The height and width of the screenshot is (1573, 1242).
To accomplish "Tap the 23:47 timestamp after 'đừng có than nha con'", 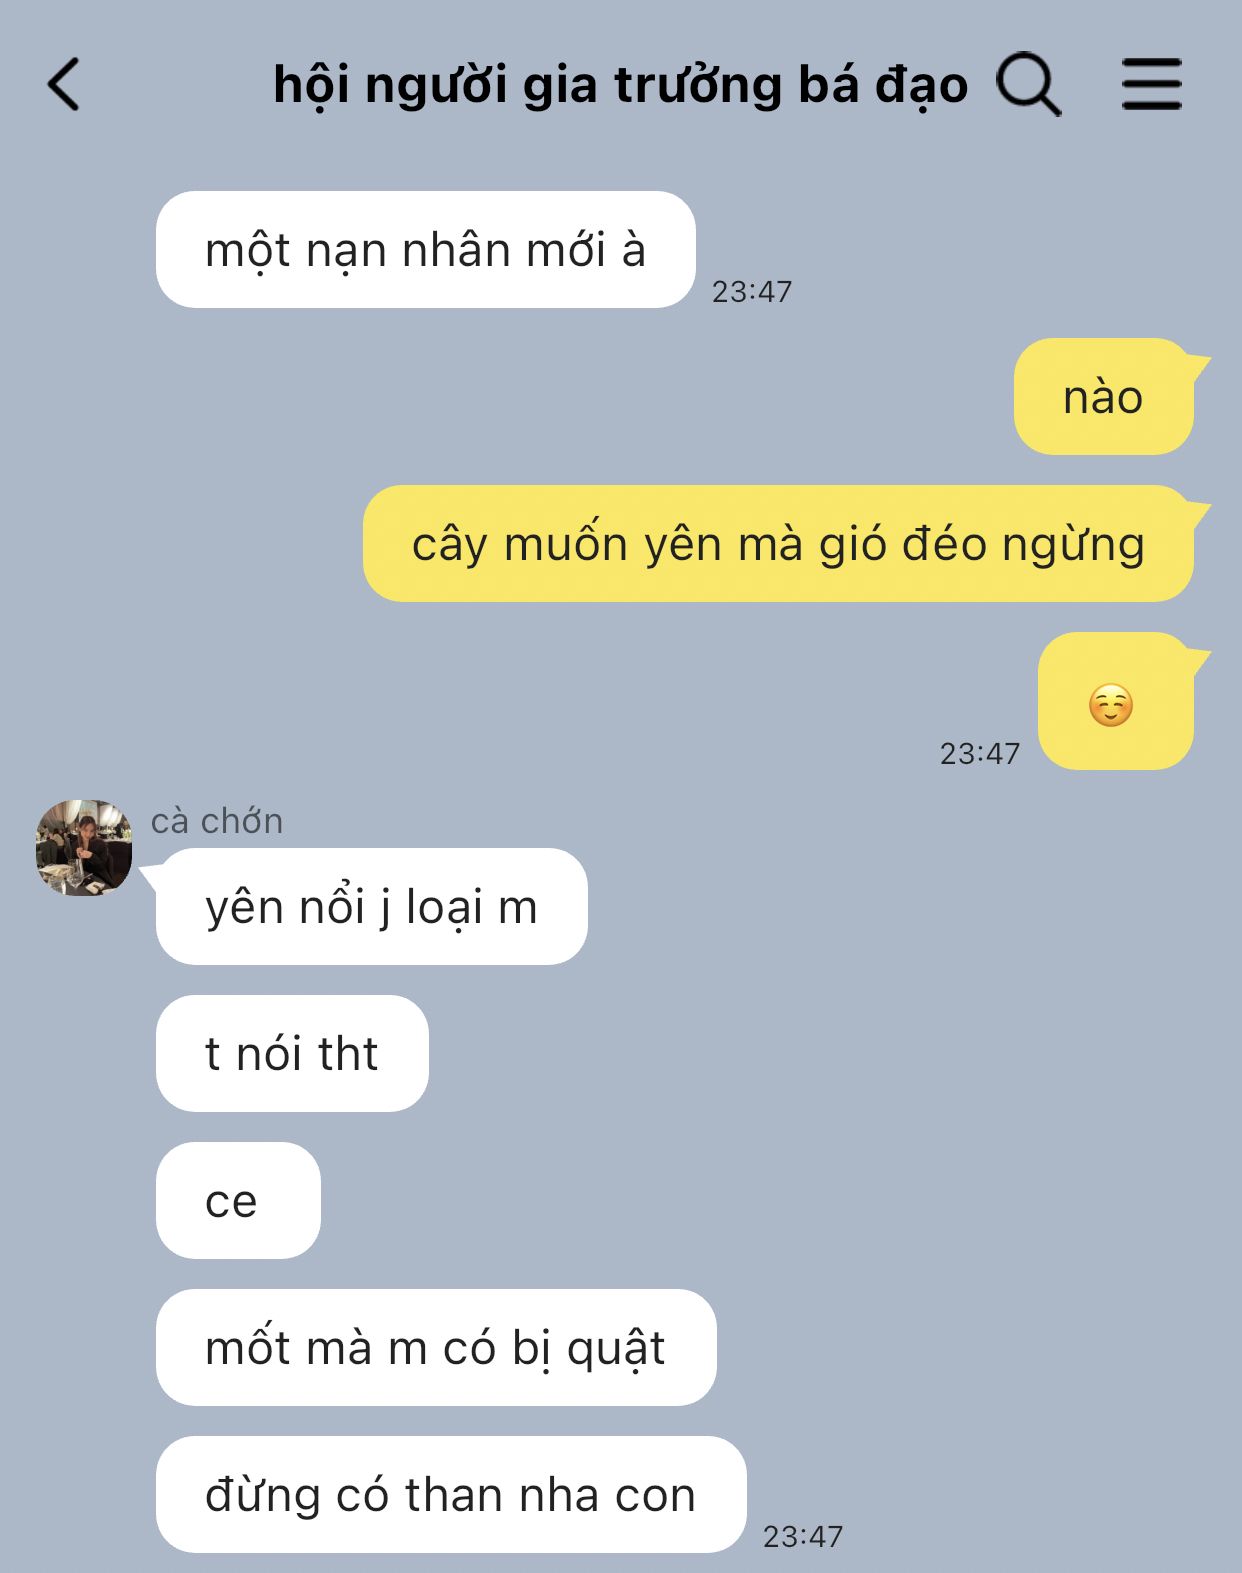I will [803, 1536].
